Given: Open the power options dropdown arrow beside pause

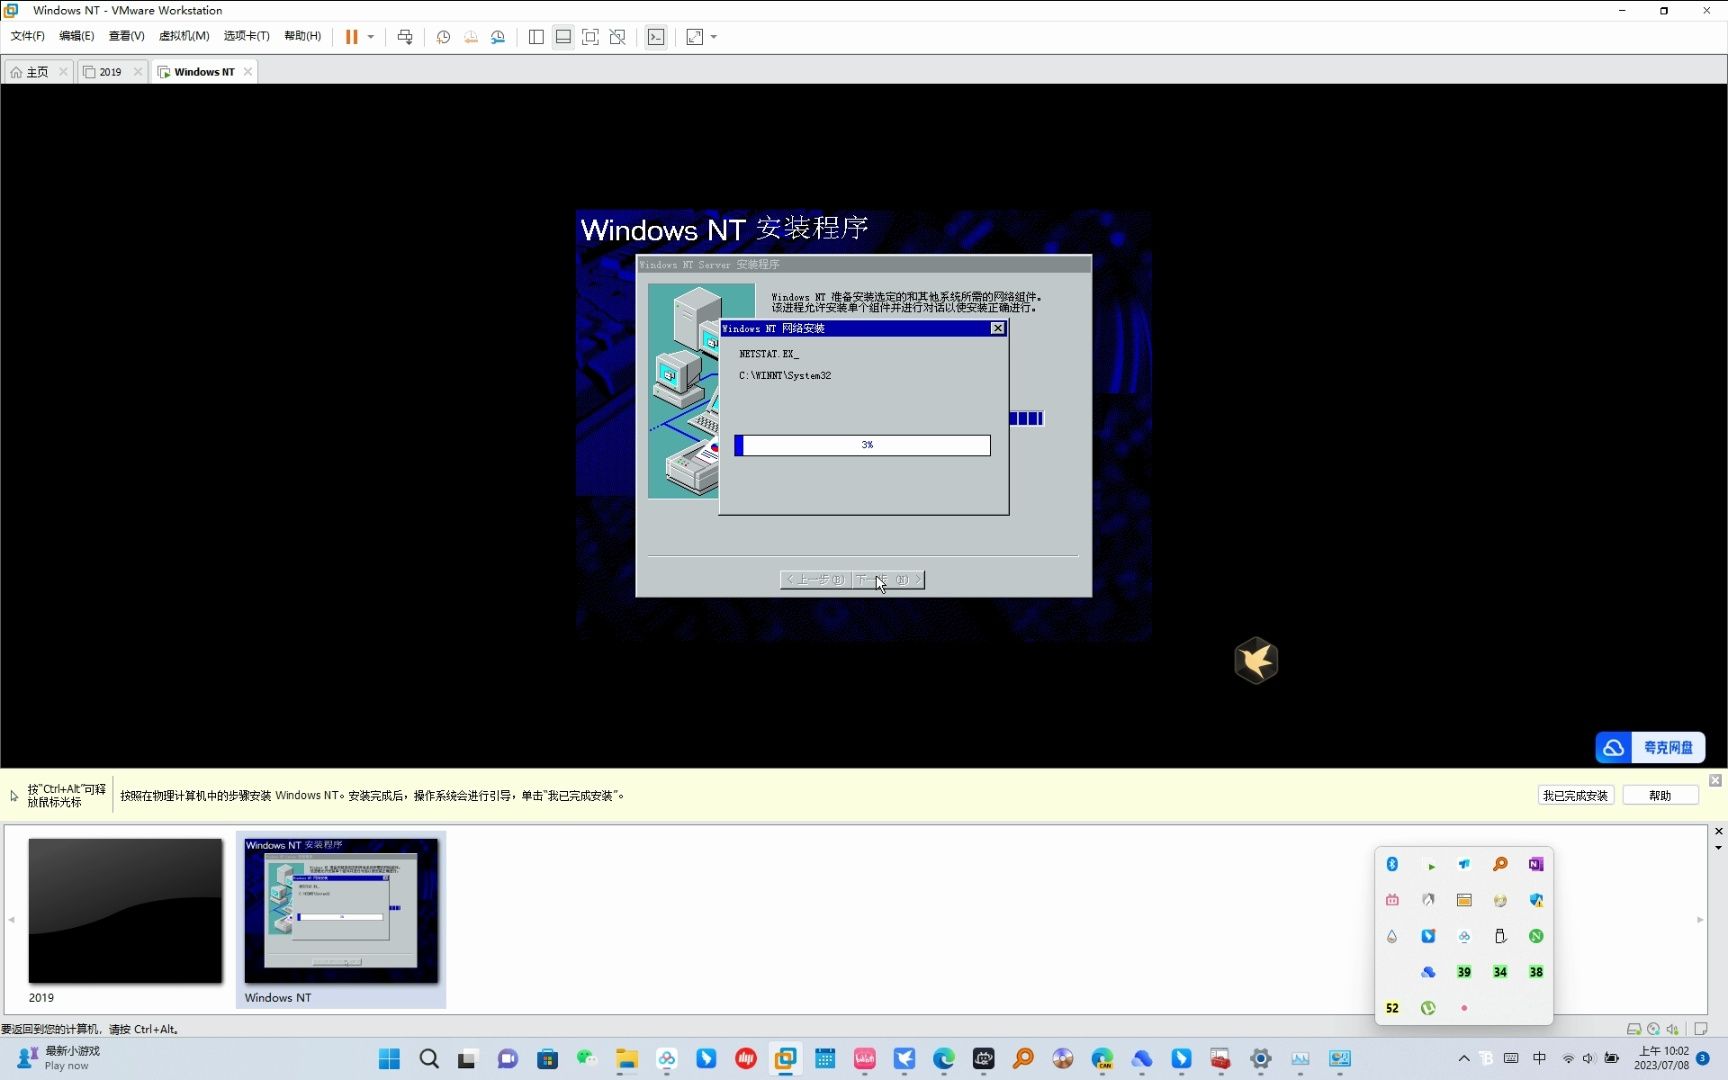Looking at the screenshot, I should click(371, 37).
